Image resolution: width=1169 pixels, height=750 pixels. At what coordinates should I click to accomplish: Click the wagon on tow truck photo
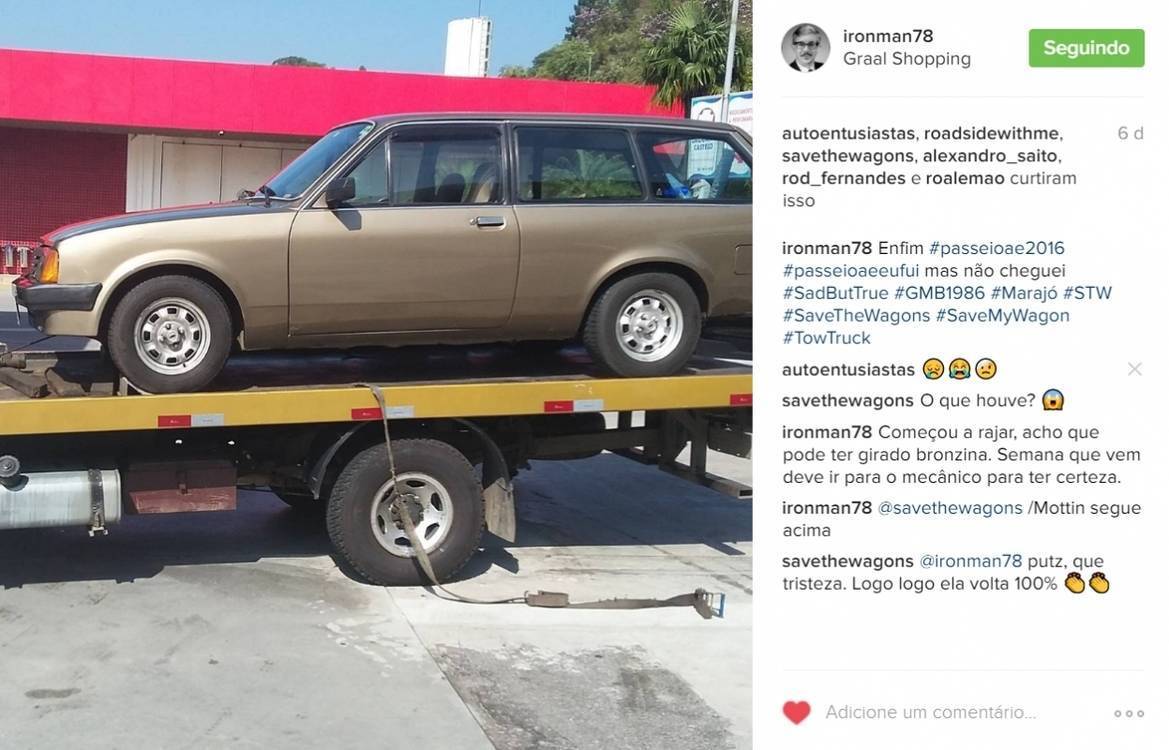[x=376, y=375]
